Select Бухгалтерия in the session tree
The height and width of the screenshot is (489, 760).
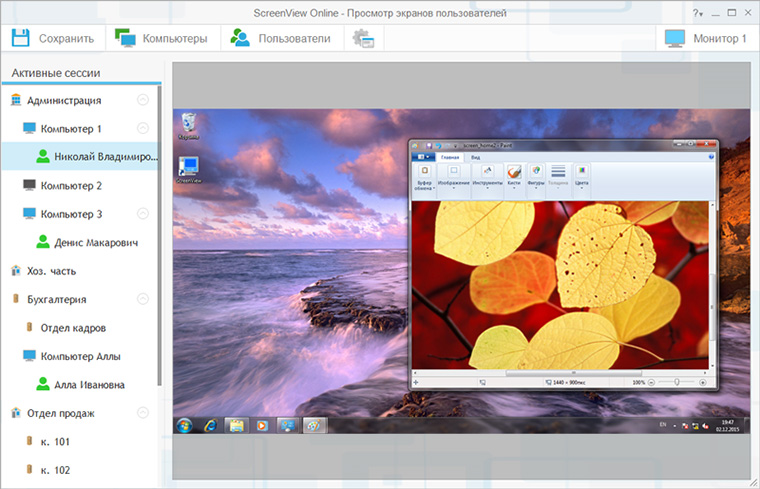56,300
